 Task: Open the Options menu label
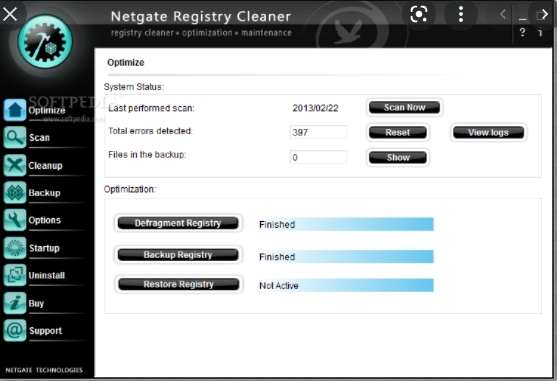pos(45,220)
